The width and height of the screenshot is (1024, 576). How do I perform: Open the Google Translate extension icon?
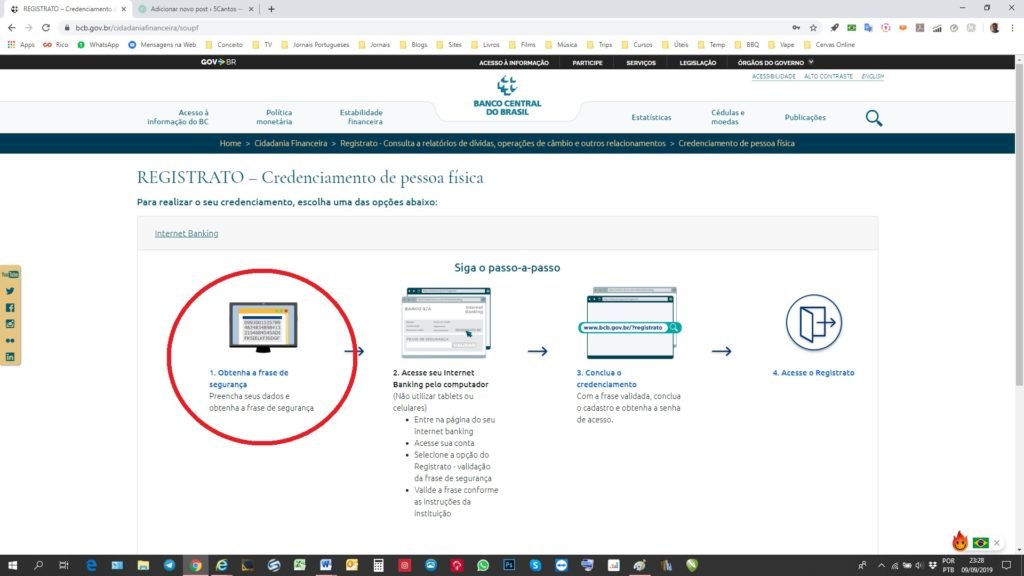[868, 27]
